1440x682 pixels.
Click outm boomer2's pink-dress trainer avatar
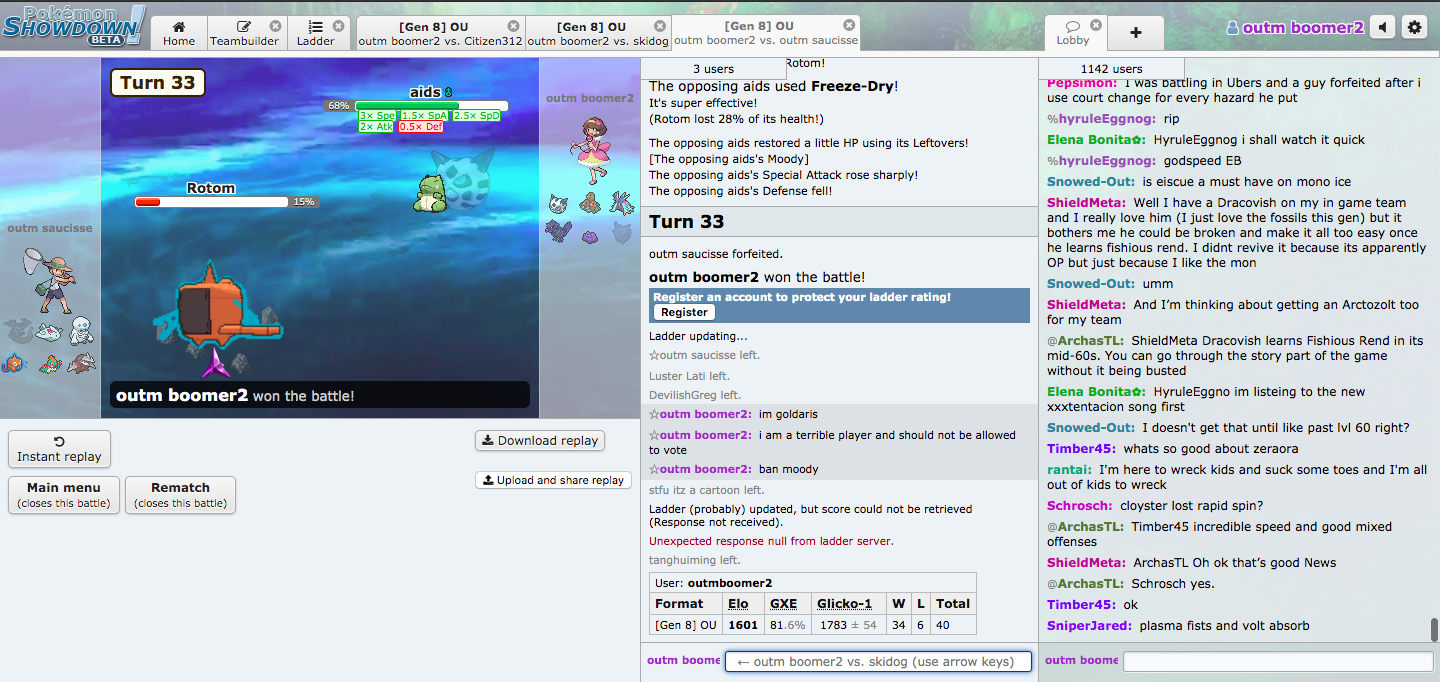(x=589, y=150)
